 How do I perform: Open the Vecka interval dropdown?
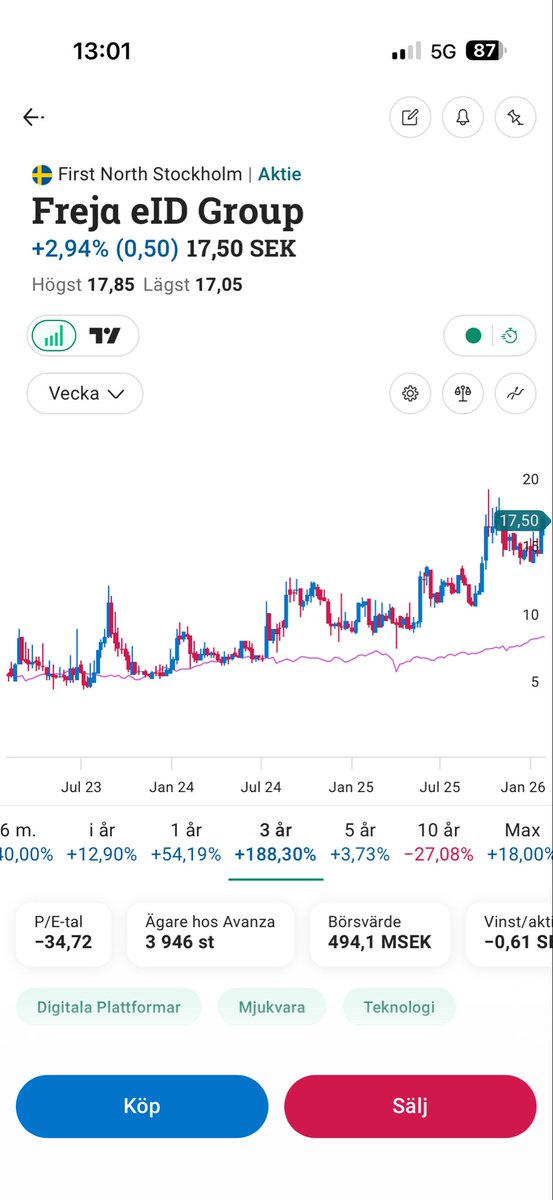pyautogui.click(x=85, y=393)
